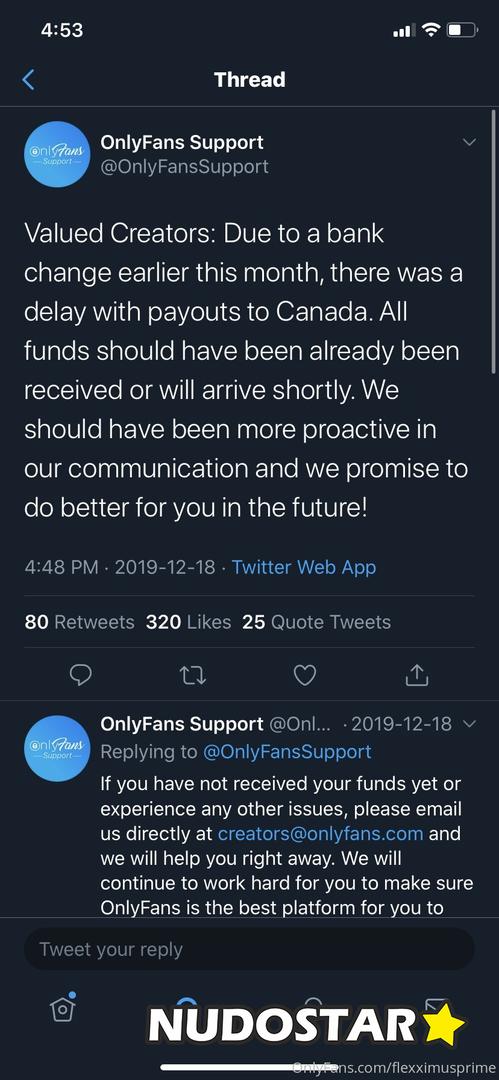499x1080 pixels.
Task: Open the creators@onlyfans.com email link
Action: 320,833
